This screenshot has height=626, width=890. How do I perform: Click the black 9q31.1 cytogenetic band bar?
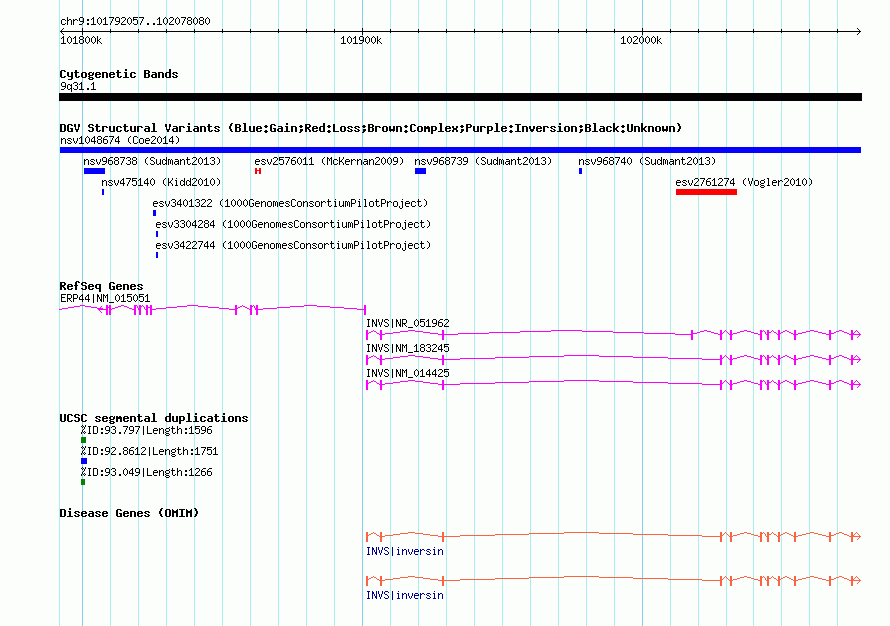tap(460, 97)
